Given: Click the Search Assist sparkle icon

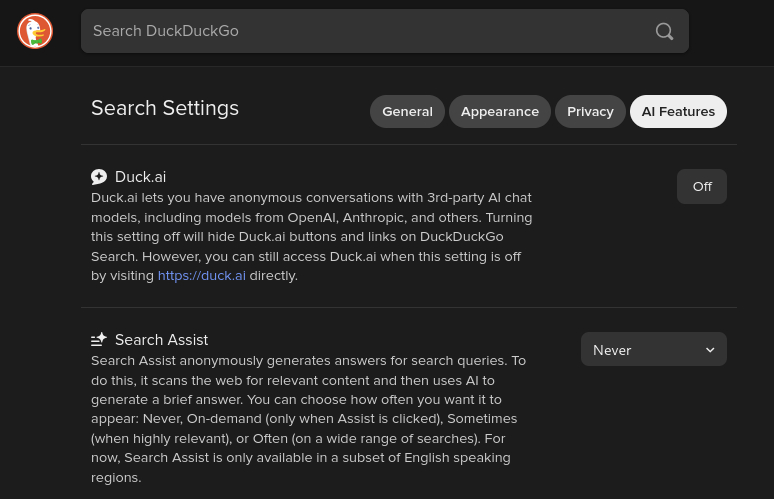Looking at the screenshot, I should pyautogui.click(x=99, y=340).
